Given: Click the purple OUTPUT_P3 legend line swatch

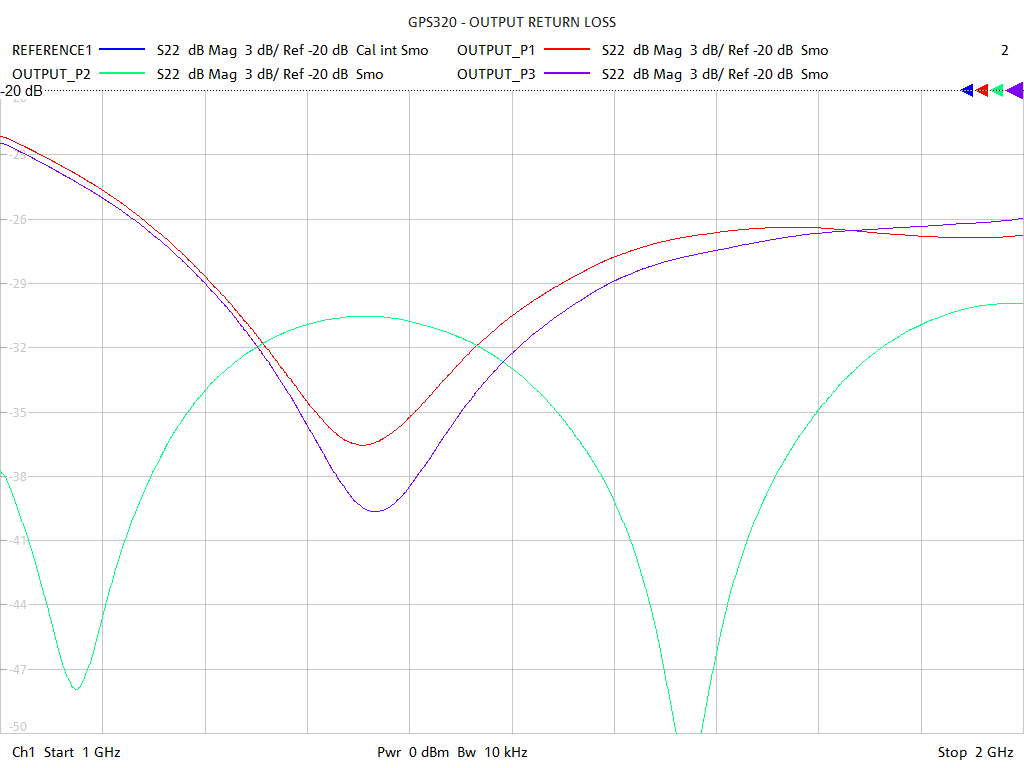Looking at the screenshot, I should coord(567,74).
